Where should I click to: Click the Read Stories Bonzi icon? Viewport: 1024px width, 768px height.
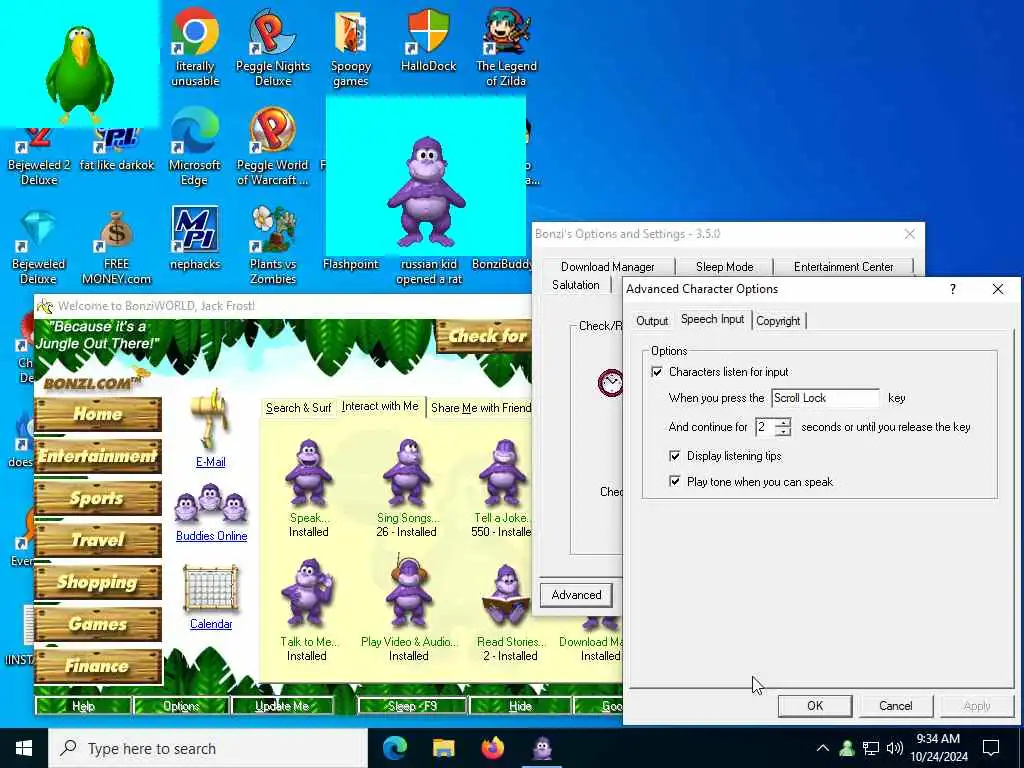(507, 594)
